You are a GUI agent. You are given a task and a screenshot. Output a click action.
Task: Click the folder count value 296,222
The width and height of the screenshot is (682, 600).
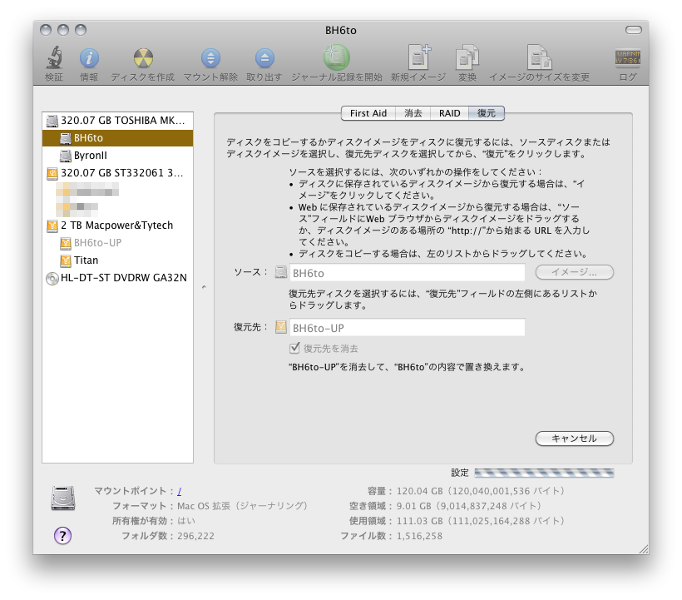coord(196,536)
